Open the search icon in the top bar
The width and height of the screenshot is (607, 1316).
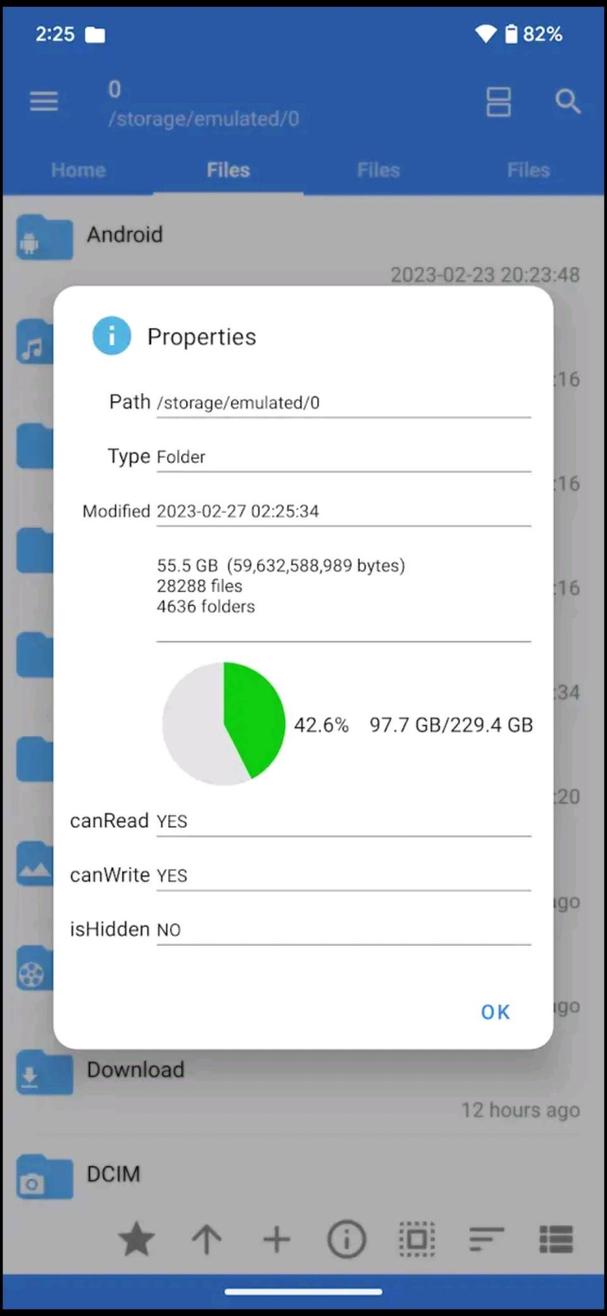click(x=567, y=101)
